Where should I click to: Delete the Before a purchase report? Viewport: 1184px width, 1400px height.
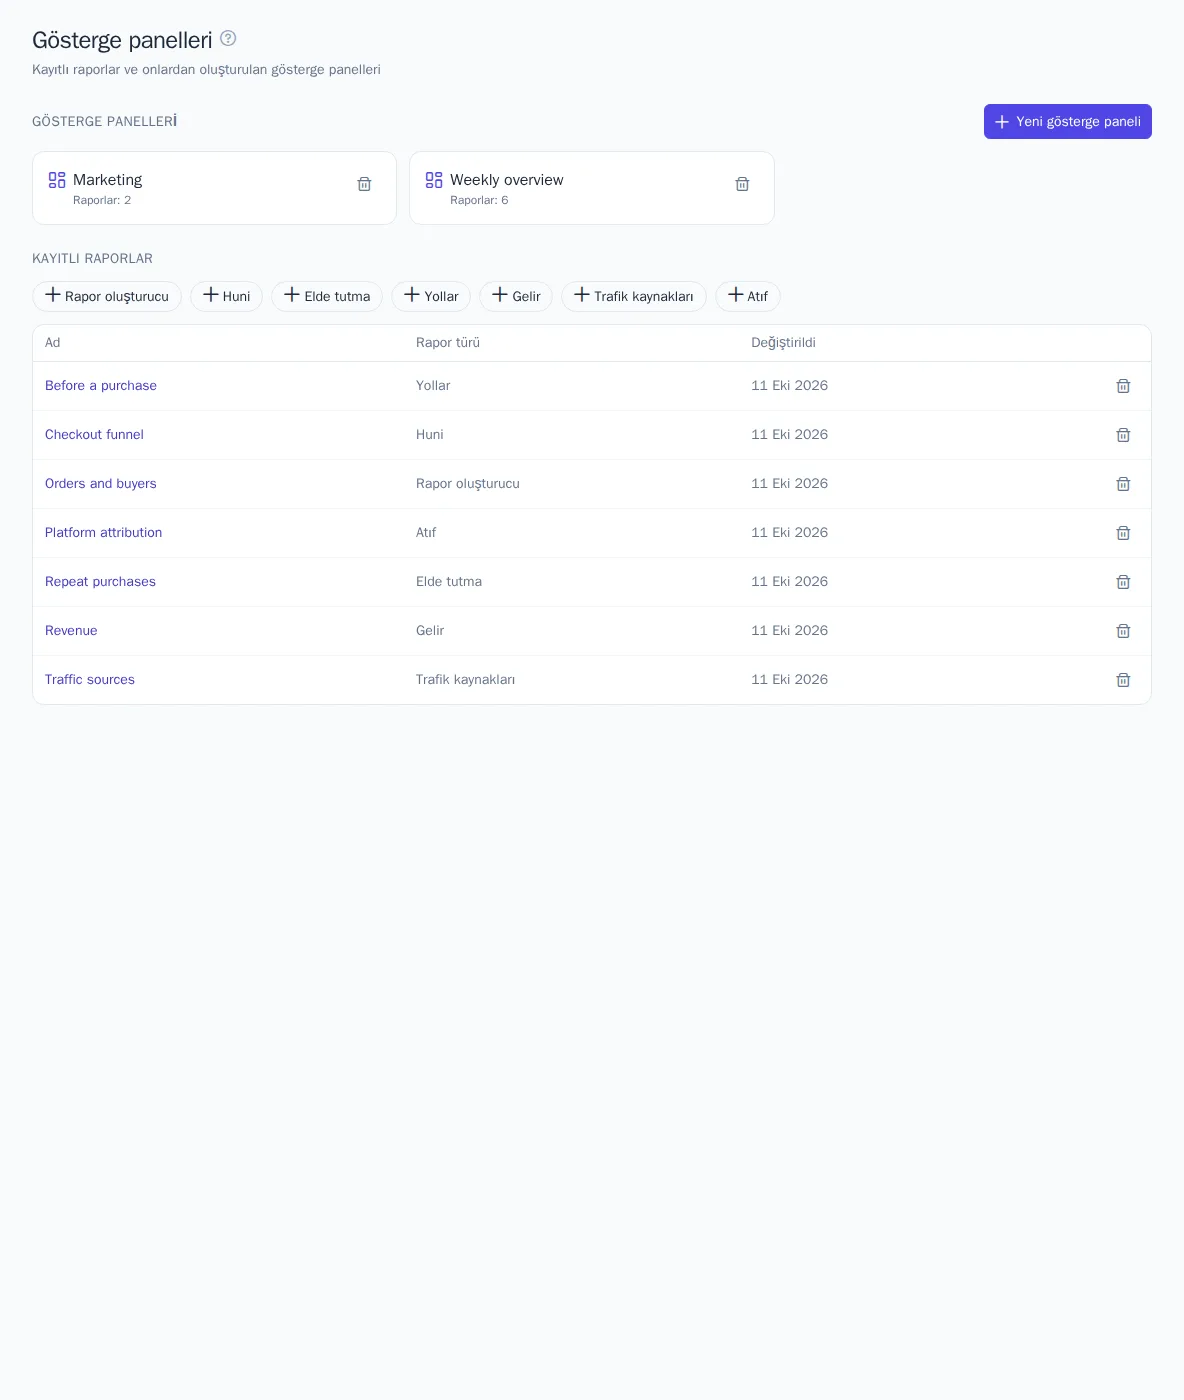tap(1123, 386)
